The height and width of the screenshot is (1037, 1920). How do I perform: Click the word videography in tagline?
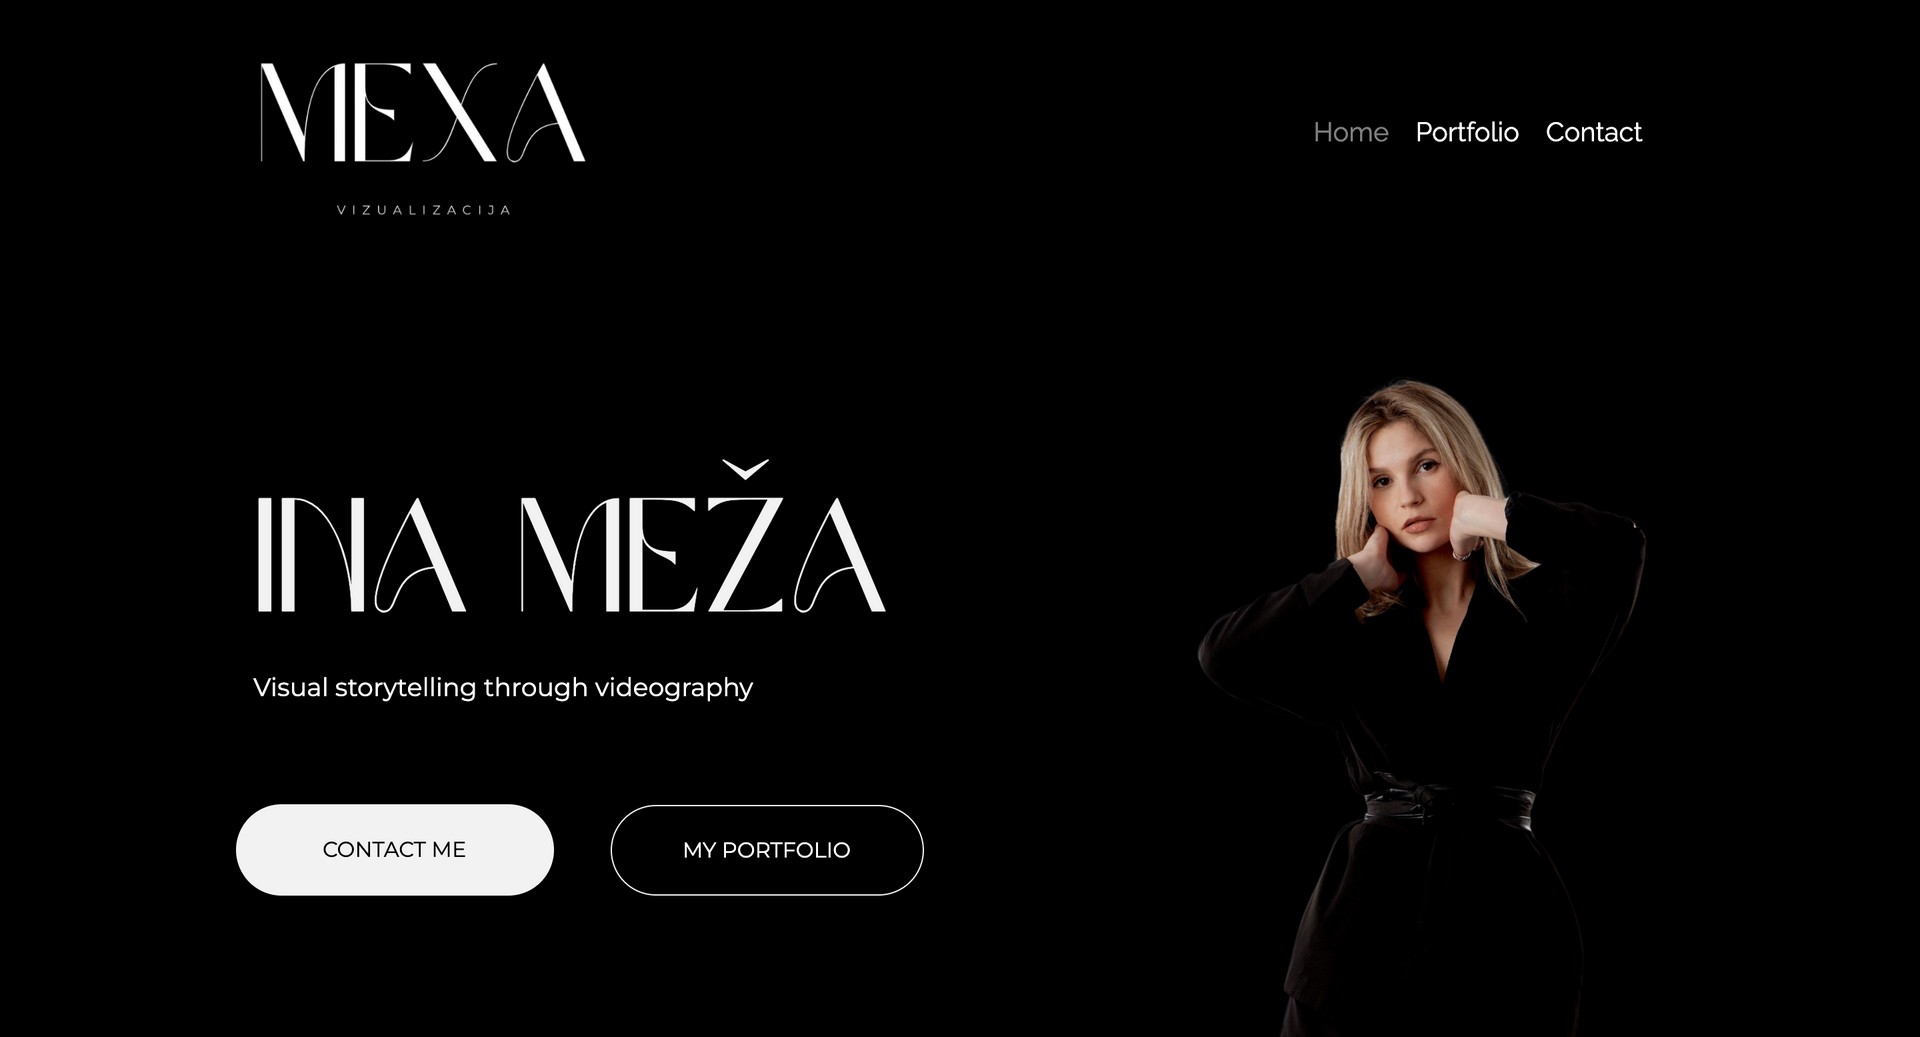point(674,688)
